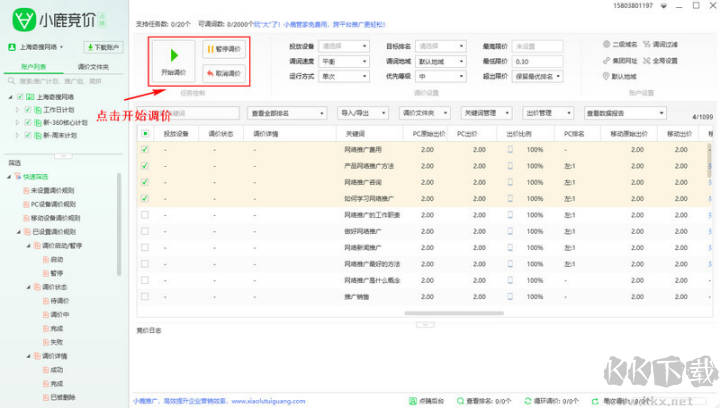Switch to the 调价文件夹 tab
The image size is (720, 408).
(94, 66)
